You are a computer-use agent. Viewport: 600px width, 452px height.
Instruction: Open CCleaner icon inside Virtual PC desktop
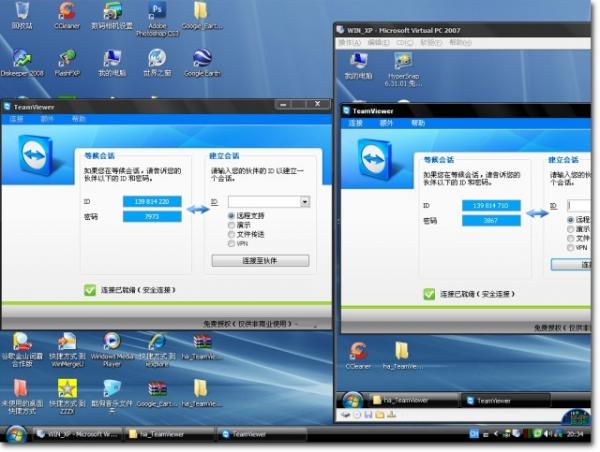[359, 351]
